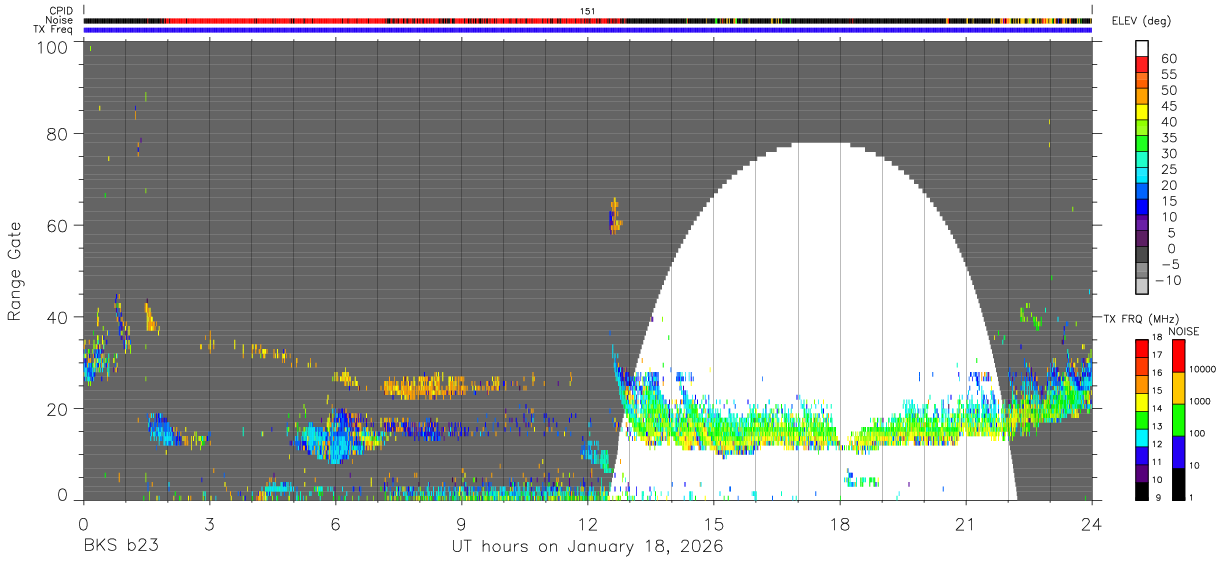Click the TX FRQ (MHz) legend title
The height and width of the screenshot is (567, 1228).
tap(1142, 319)
